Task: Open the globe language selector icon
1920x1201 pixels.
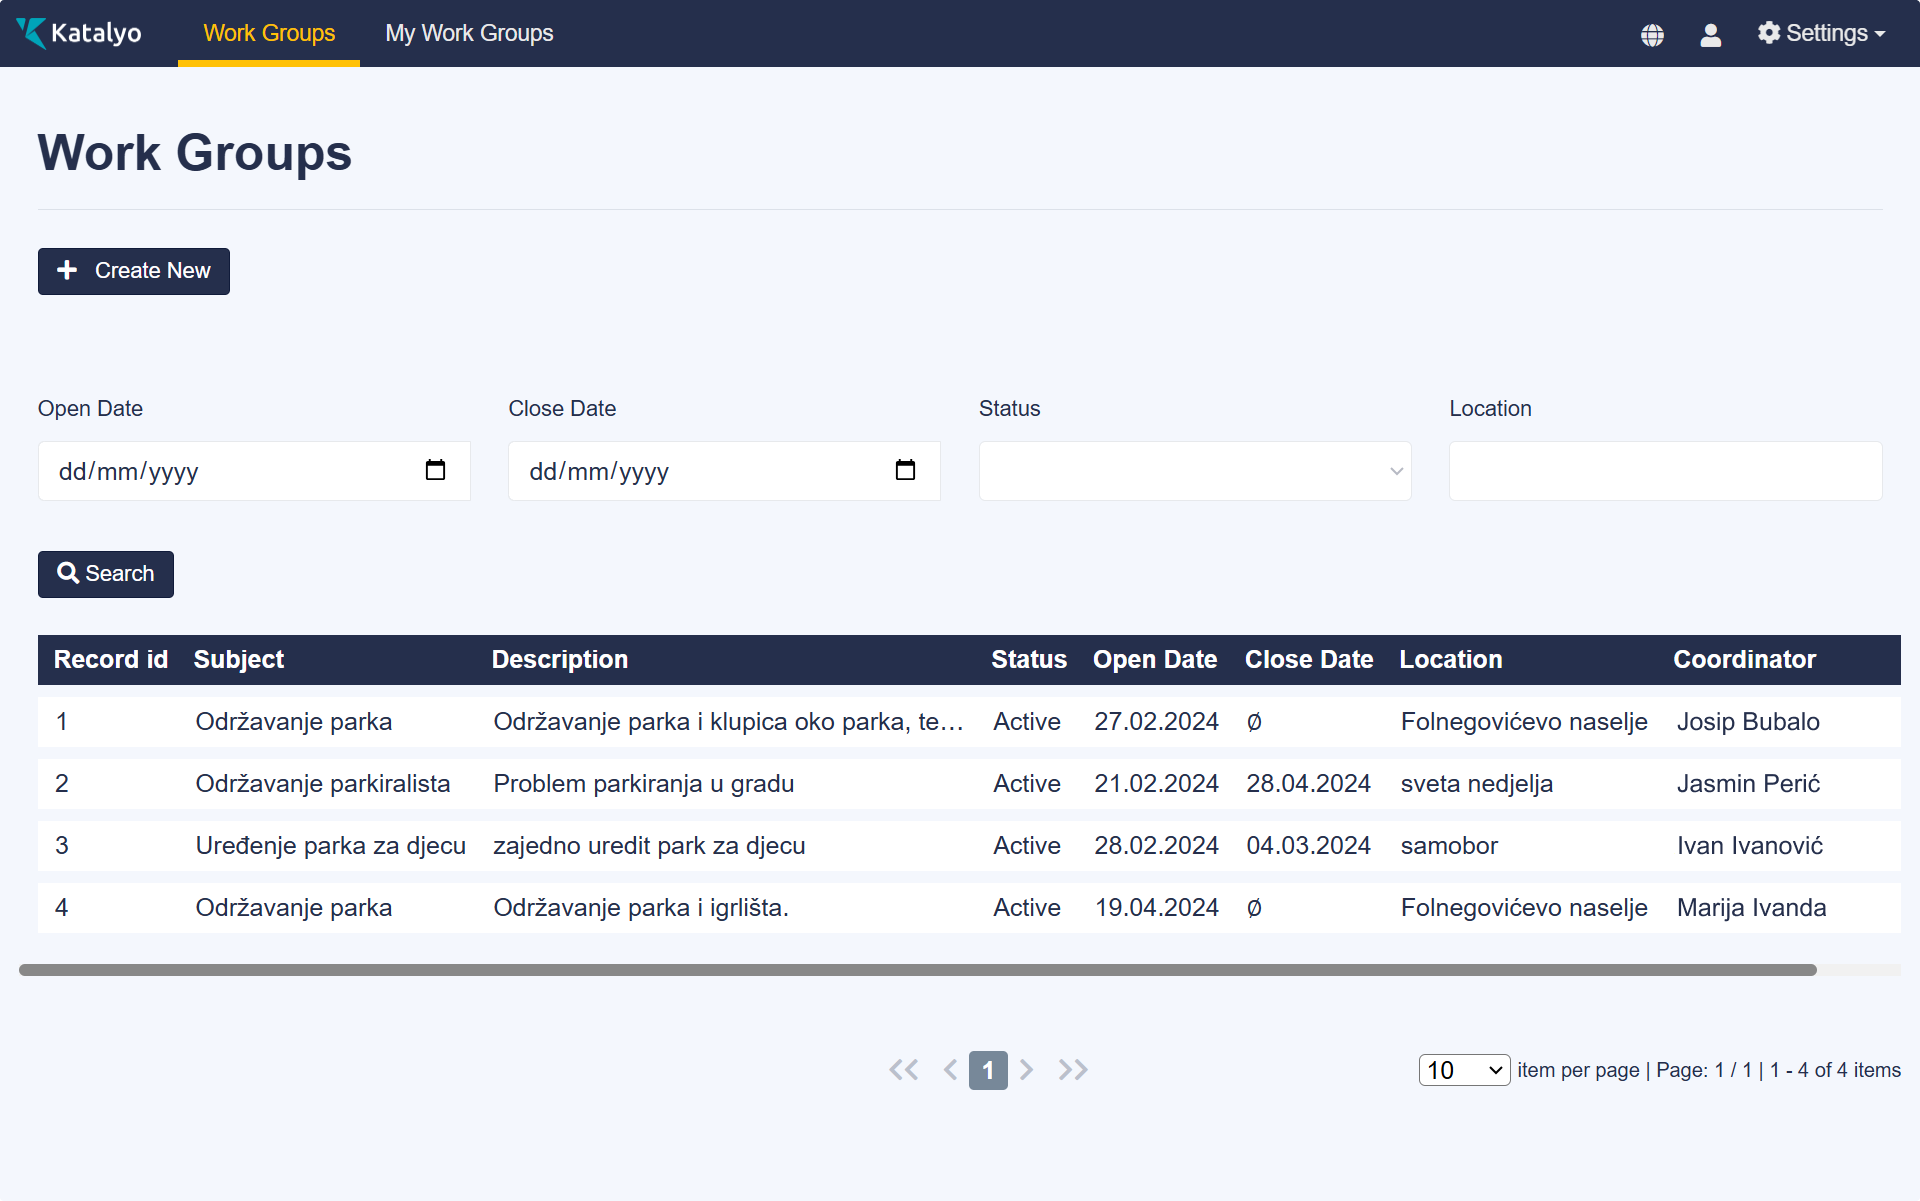Action: pos(1652,35)
